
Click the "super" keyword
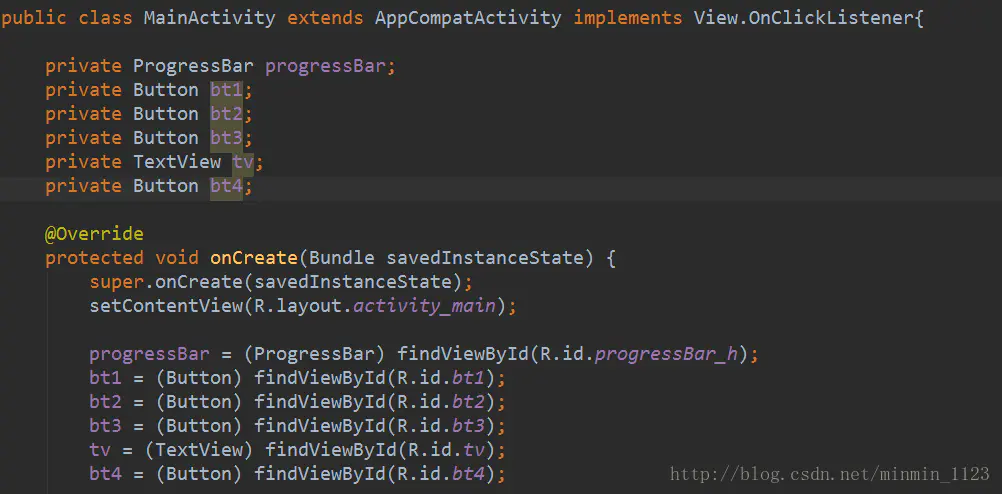(x=116, y=282)
